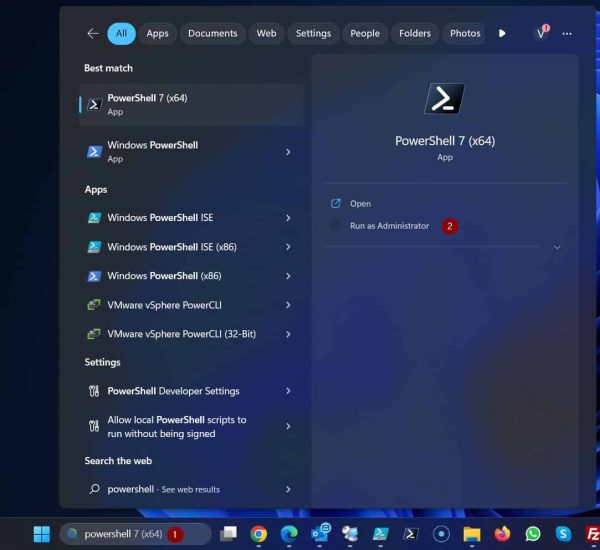Image resolution: width=600 pixels, height=550 pixels.
Task: Click the PowerCLI (32-Bit) icon
Action: click(x=94, y=334)
